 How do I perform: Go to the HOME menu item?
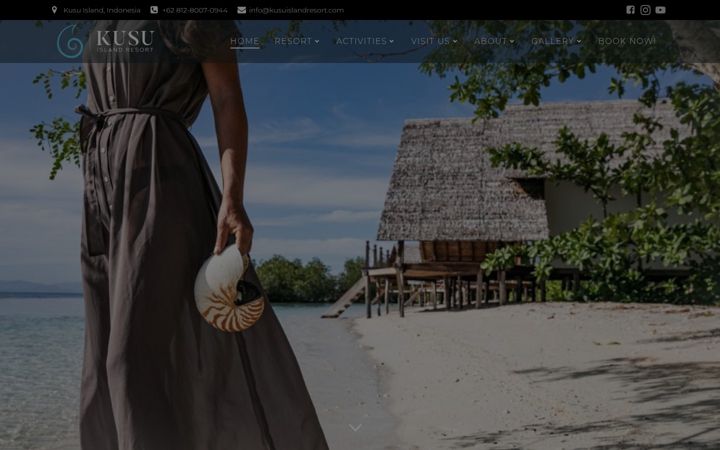(244, 41)
